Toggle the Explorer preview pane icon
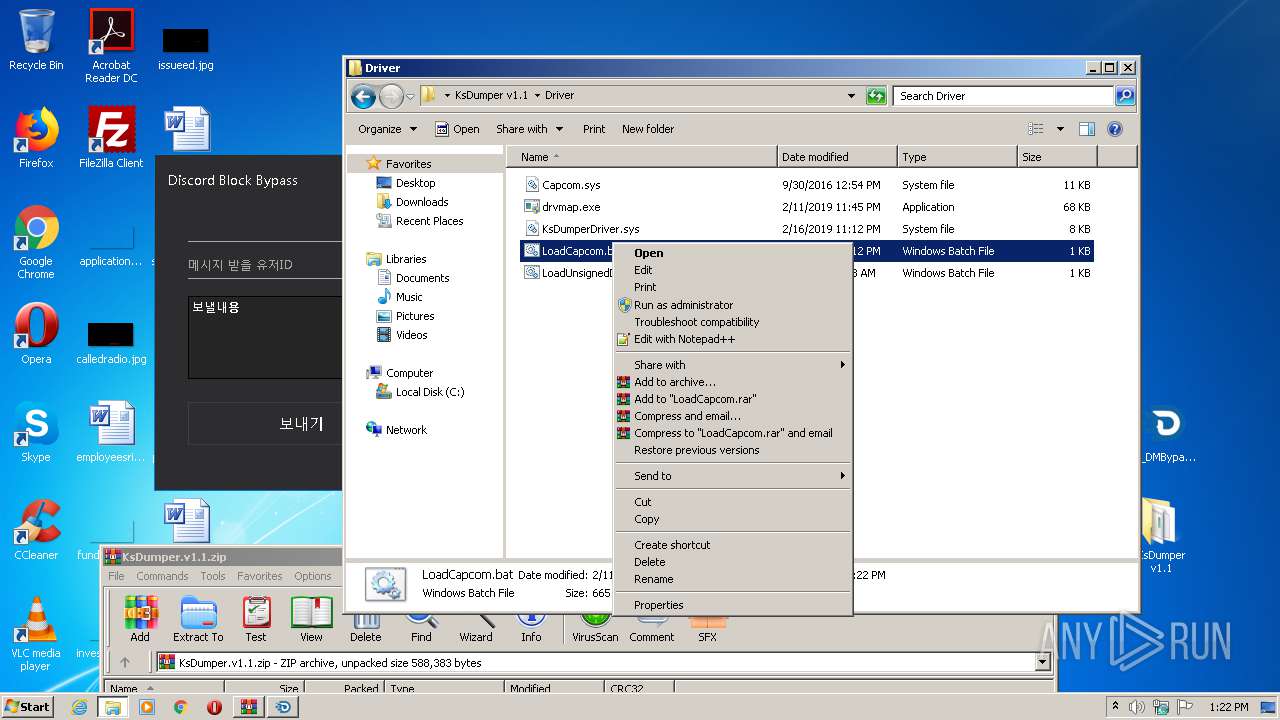This screenshot has height=720, width=1280. click(x=1087, y=129)
